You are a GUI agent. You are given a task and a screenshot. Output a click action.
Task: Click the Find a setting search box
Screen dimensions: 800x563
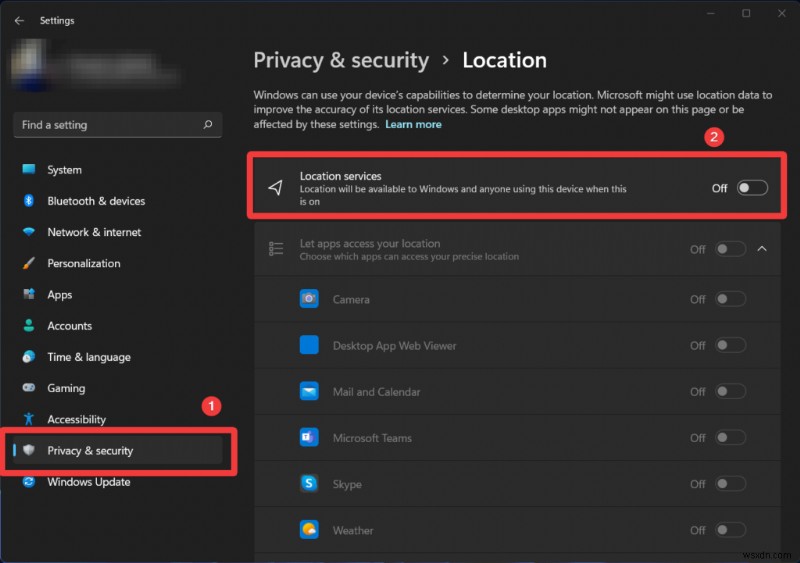tap(118, 125)
